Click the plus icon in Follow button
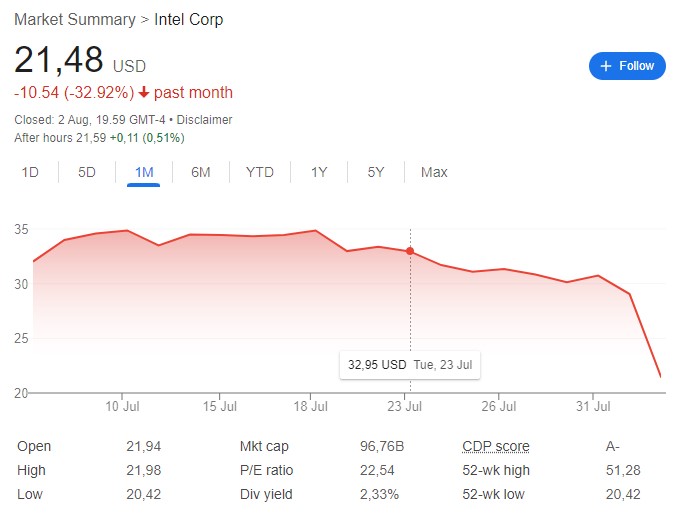 click(605, 66)
